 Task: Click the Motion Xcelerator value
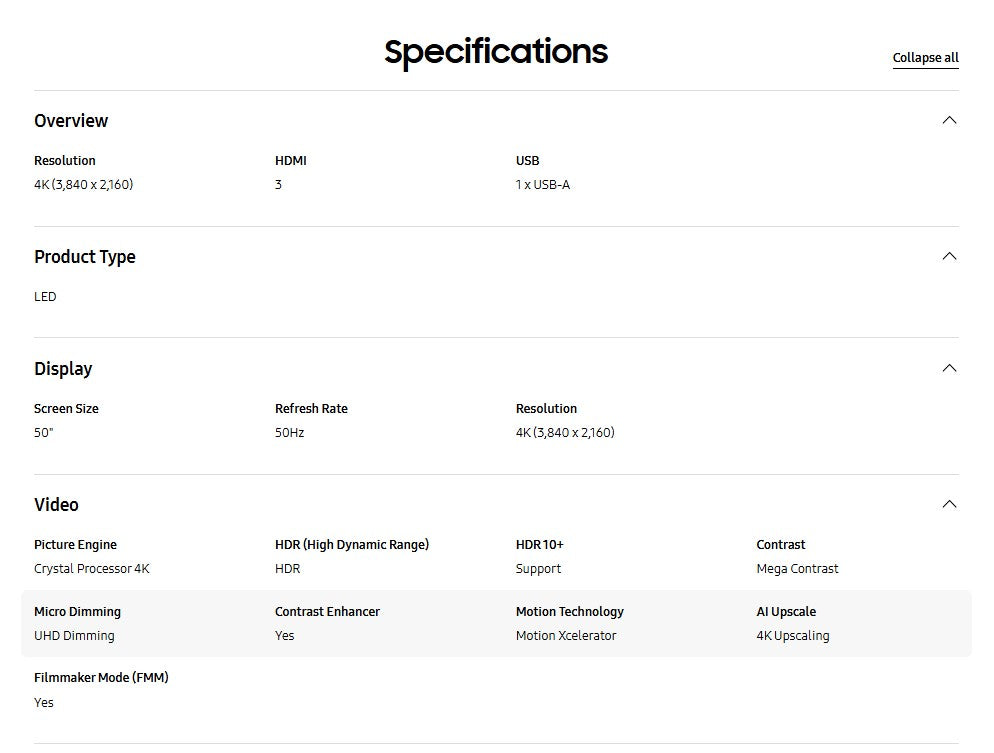coord(566,636)
